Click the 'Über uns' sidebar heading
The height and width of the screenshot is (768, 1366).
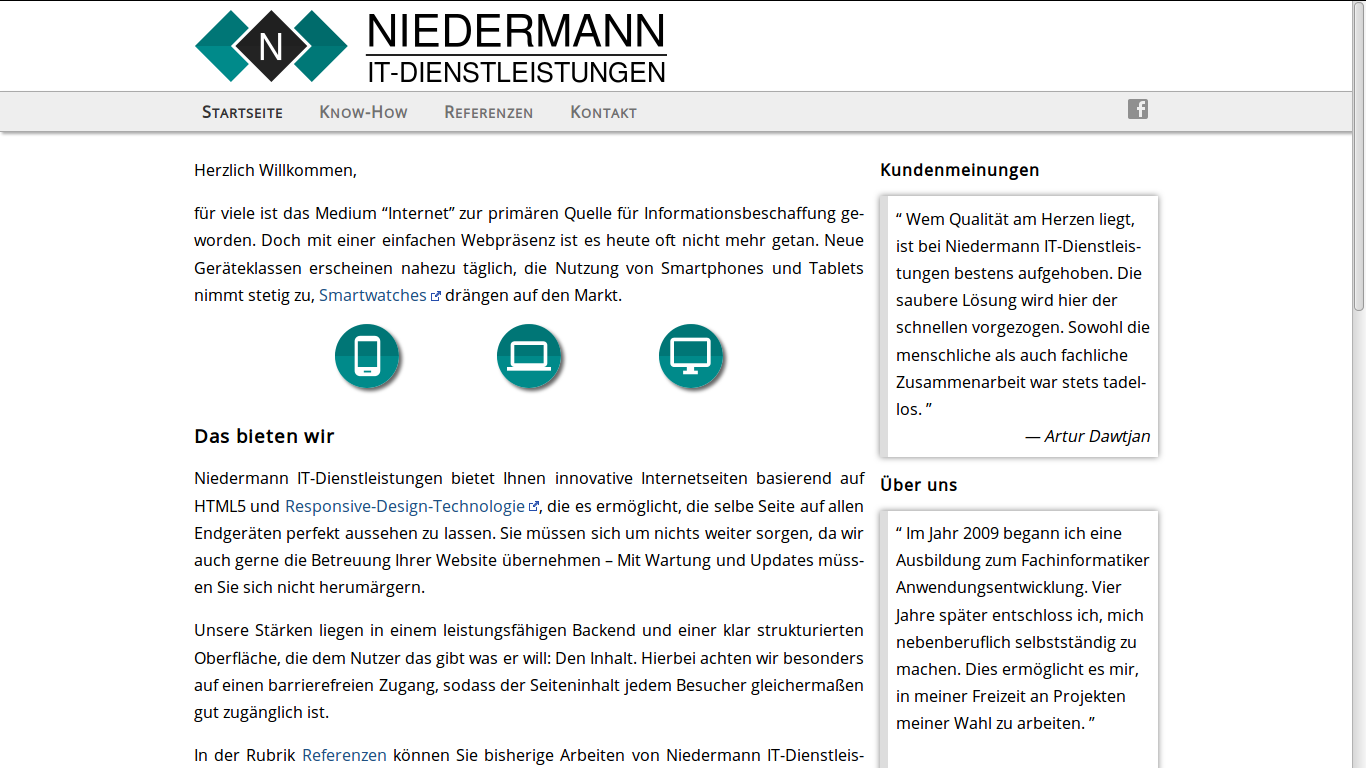pos(919,485)
